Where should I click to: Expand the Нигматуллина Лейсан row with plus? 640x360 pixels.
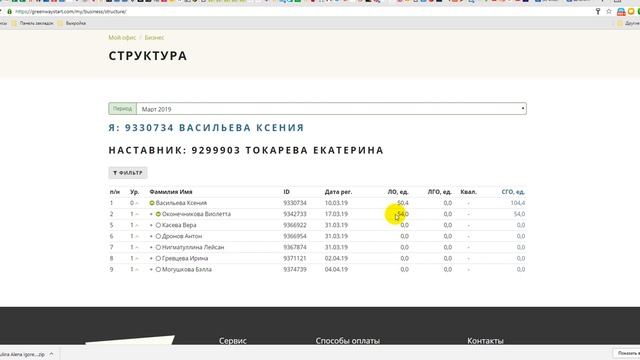click(151, 247)
